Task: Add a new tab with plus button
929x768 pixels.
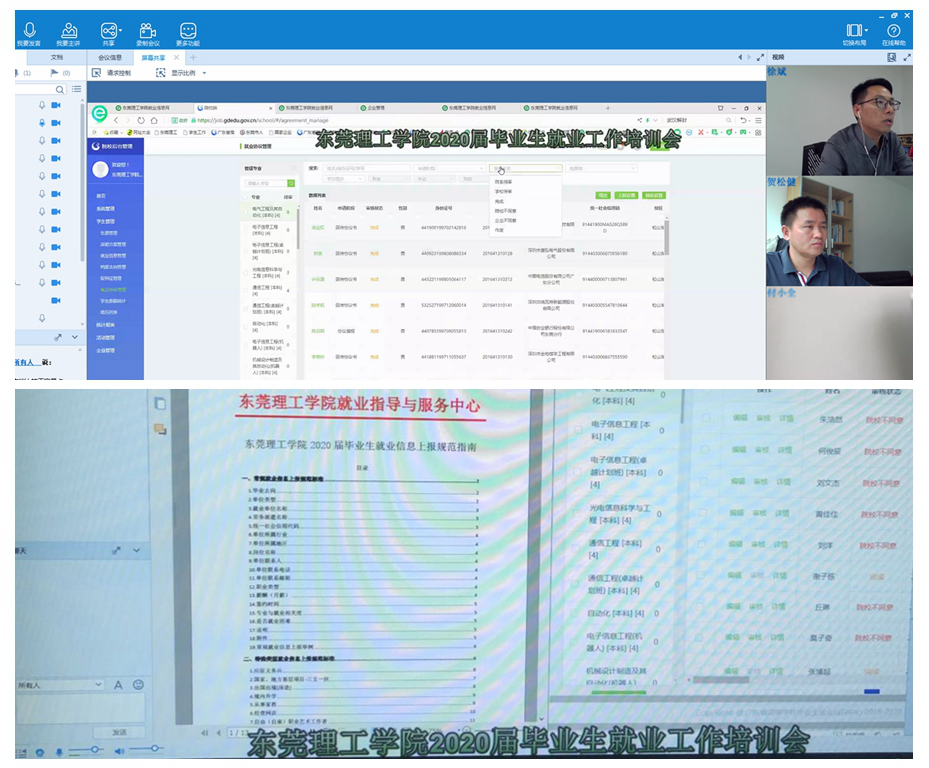Action: point(193,58)
